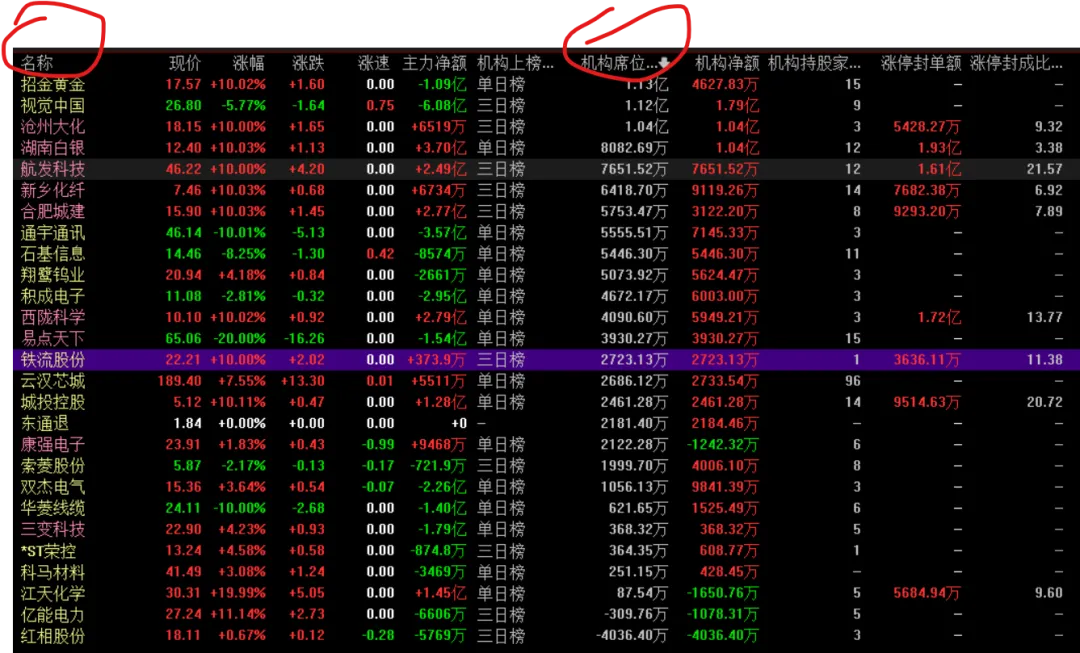The height and width of the screenshot is (653, 1080).
Task: Select the 华菱线缆 stock row
Action: [x=546, y=508]
